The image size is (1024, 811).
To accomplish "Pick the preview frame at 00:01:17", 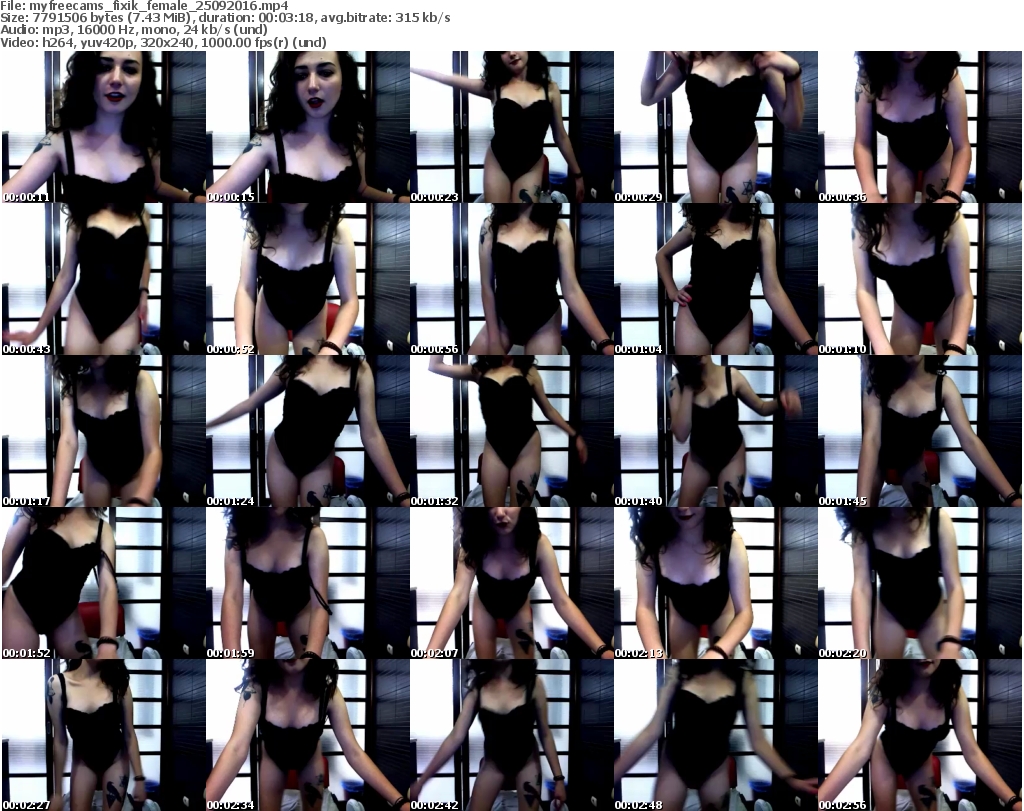I will [104, 431].
